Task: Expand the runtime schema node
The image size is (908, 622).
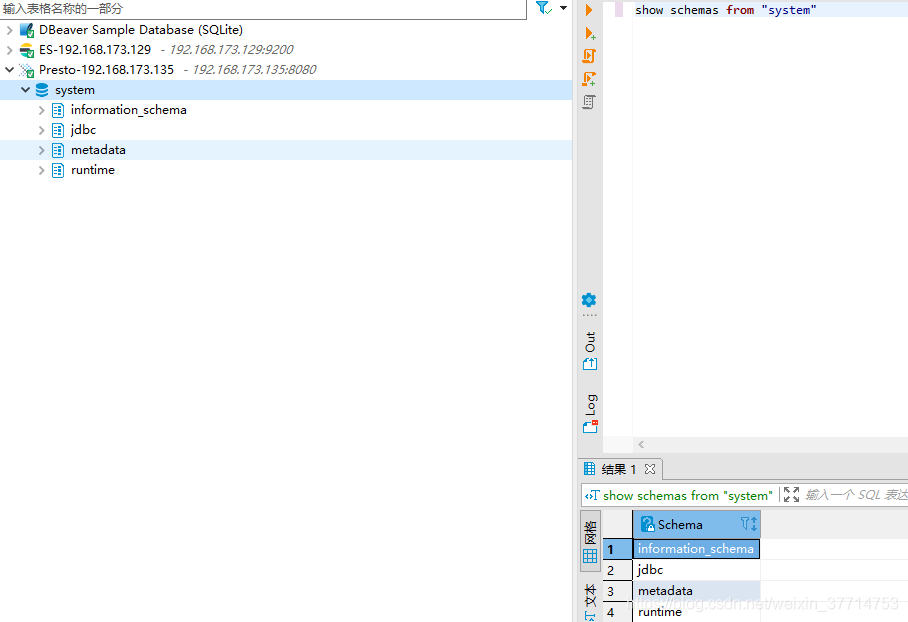Action: 41,170
